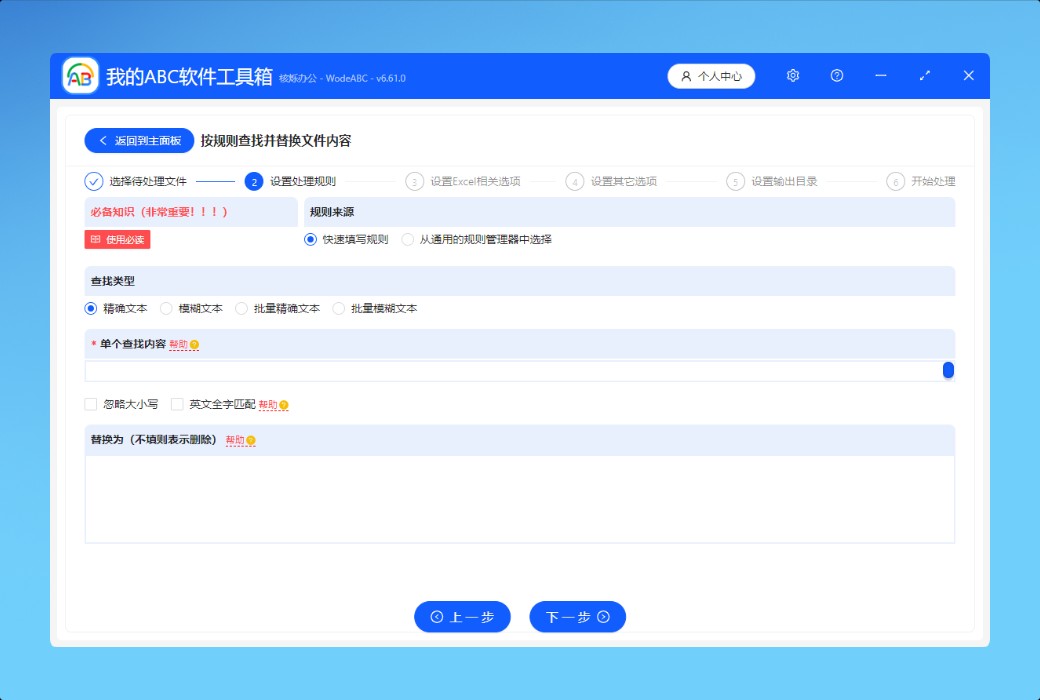
Task: Click the help icon beside 替换为
Action: tap(250, 441)
